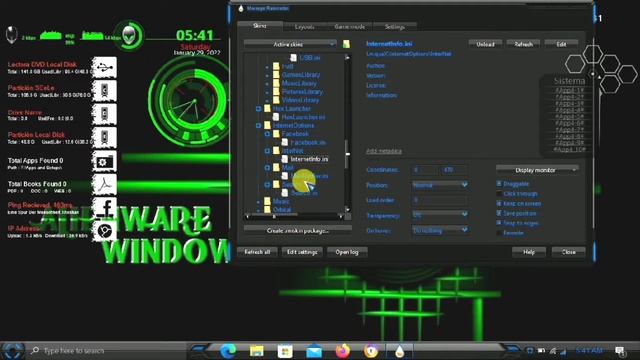Image resolution: width=640 pixels, height=360 pixels.
Task: Switch to the Game mode tab
Action: click(x=349, y=27)
